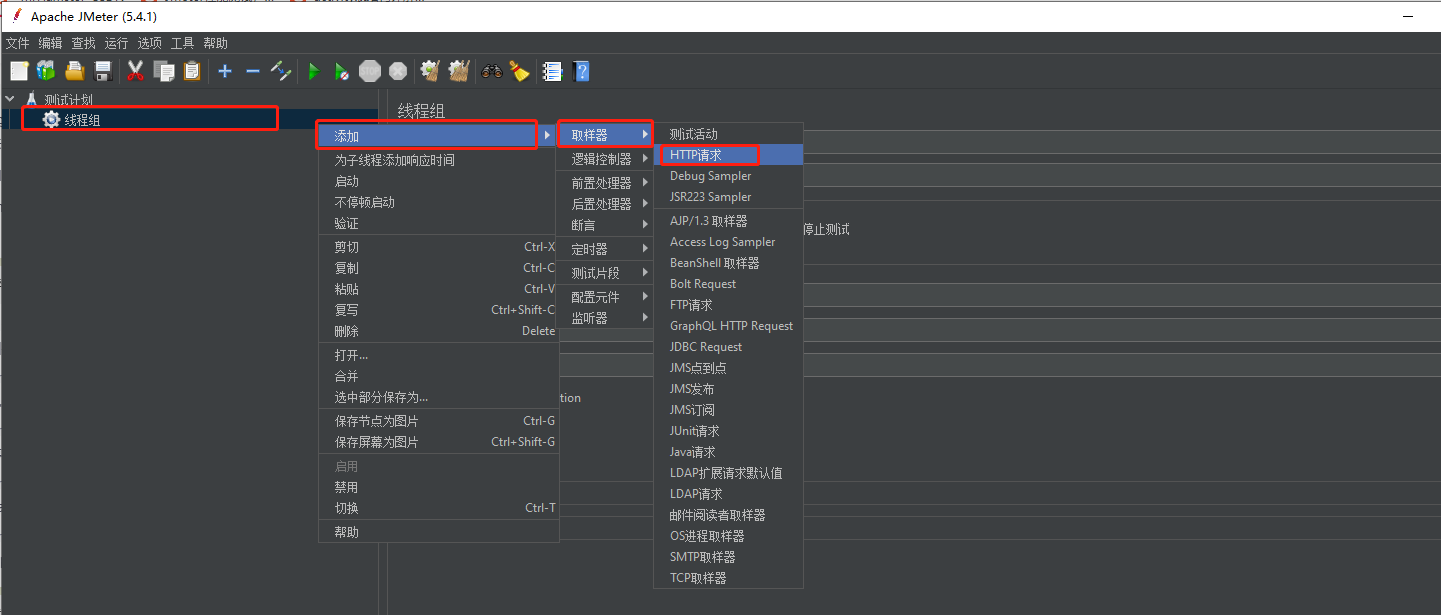Viewport: 1441px width, 615px height.
Task: Choose HTTP请求 from the sampler list
Action: (729, 155)
